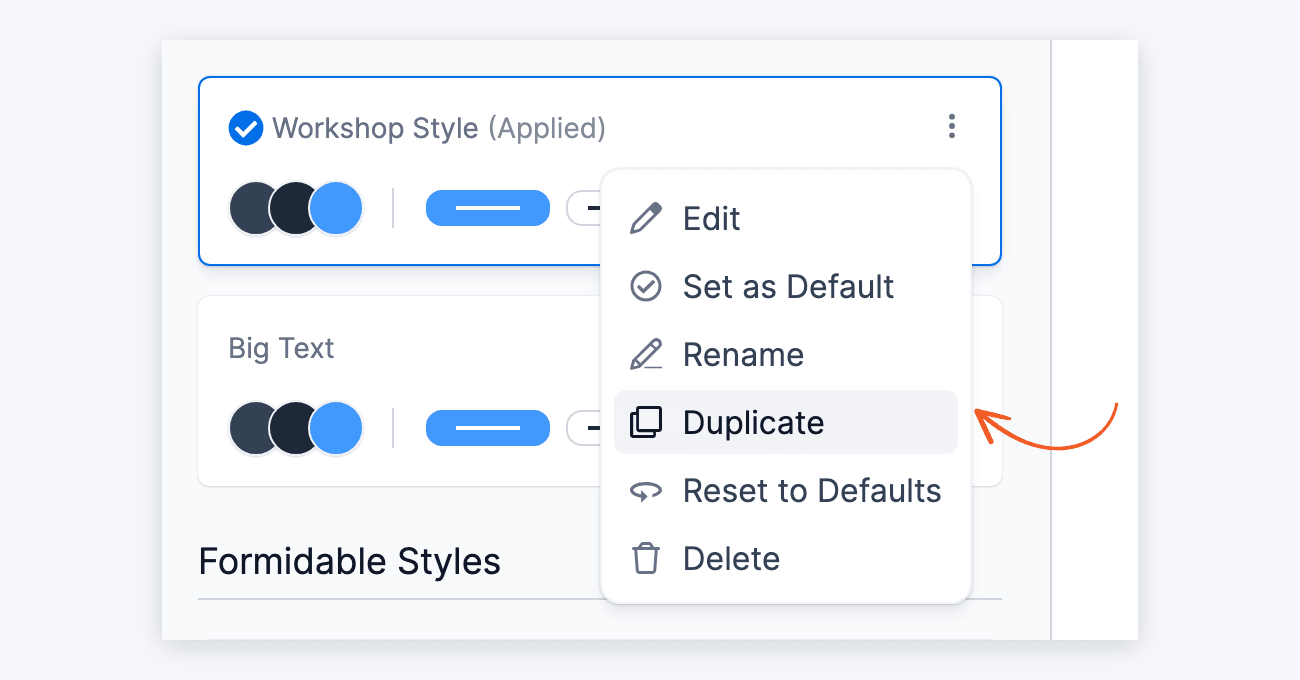The height and width of the screenshot is (680, 1300).
Task: Select Set as Default in the menu
Action: [786, 286]
